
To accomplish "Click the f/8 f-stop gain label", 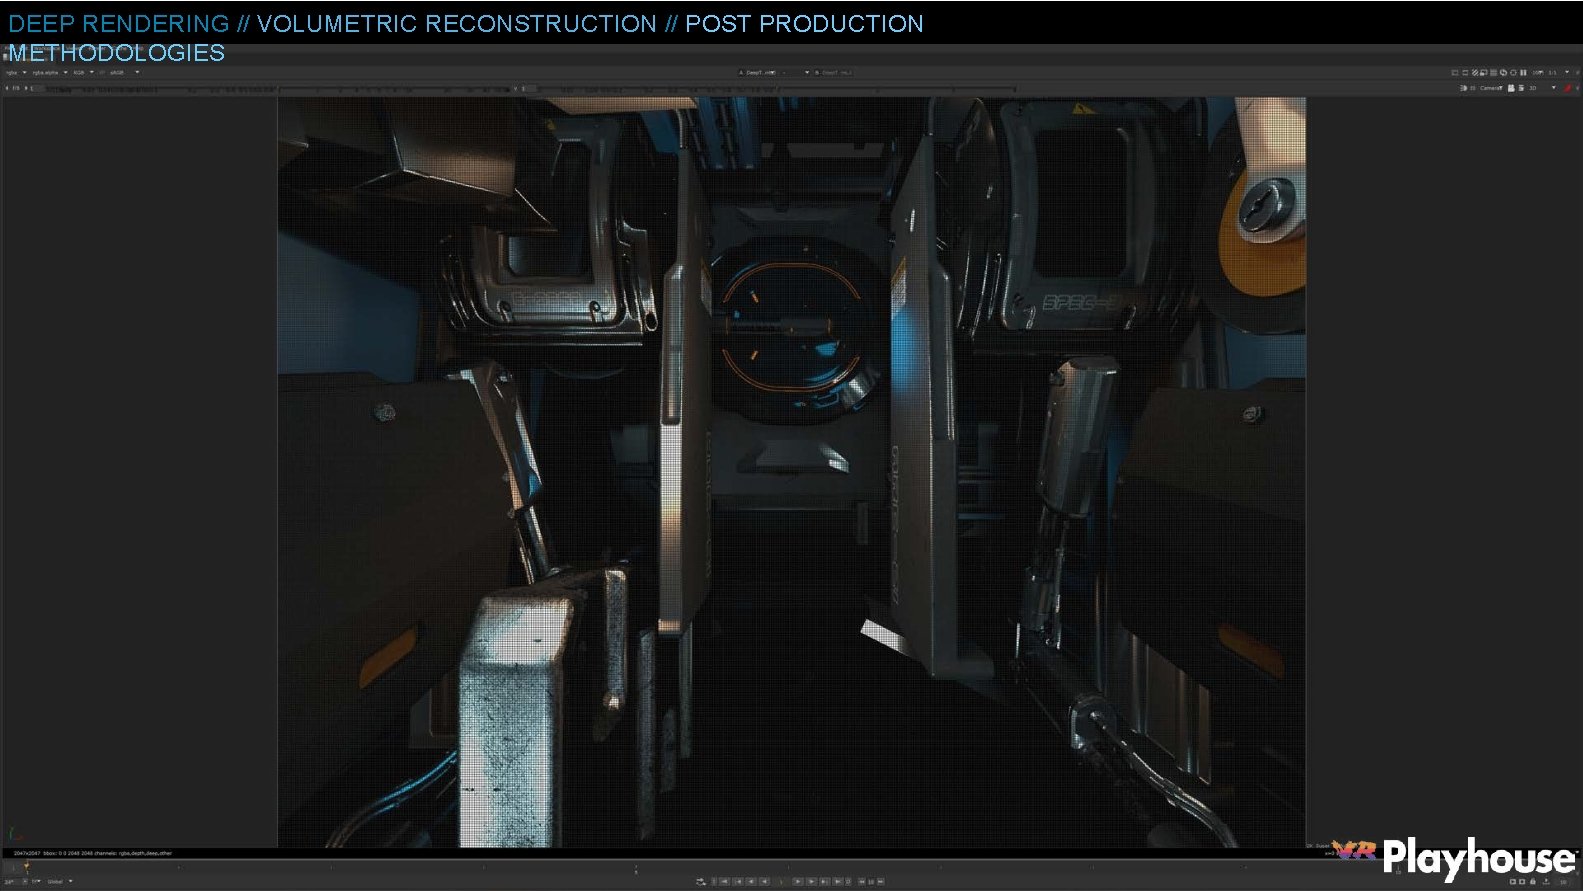I will [15, 88].
